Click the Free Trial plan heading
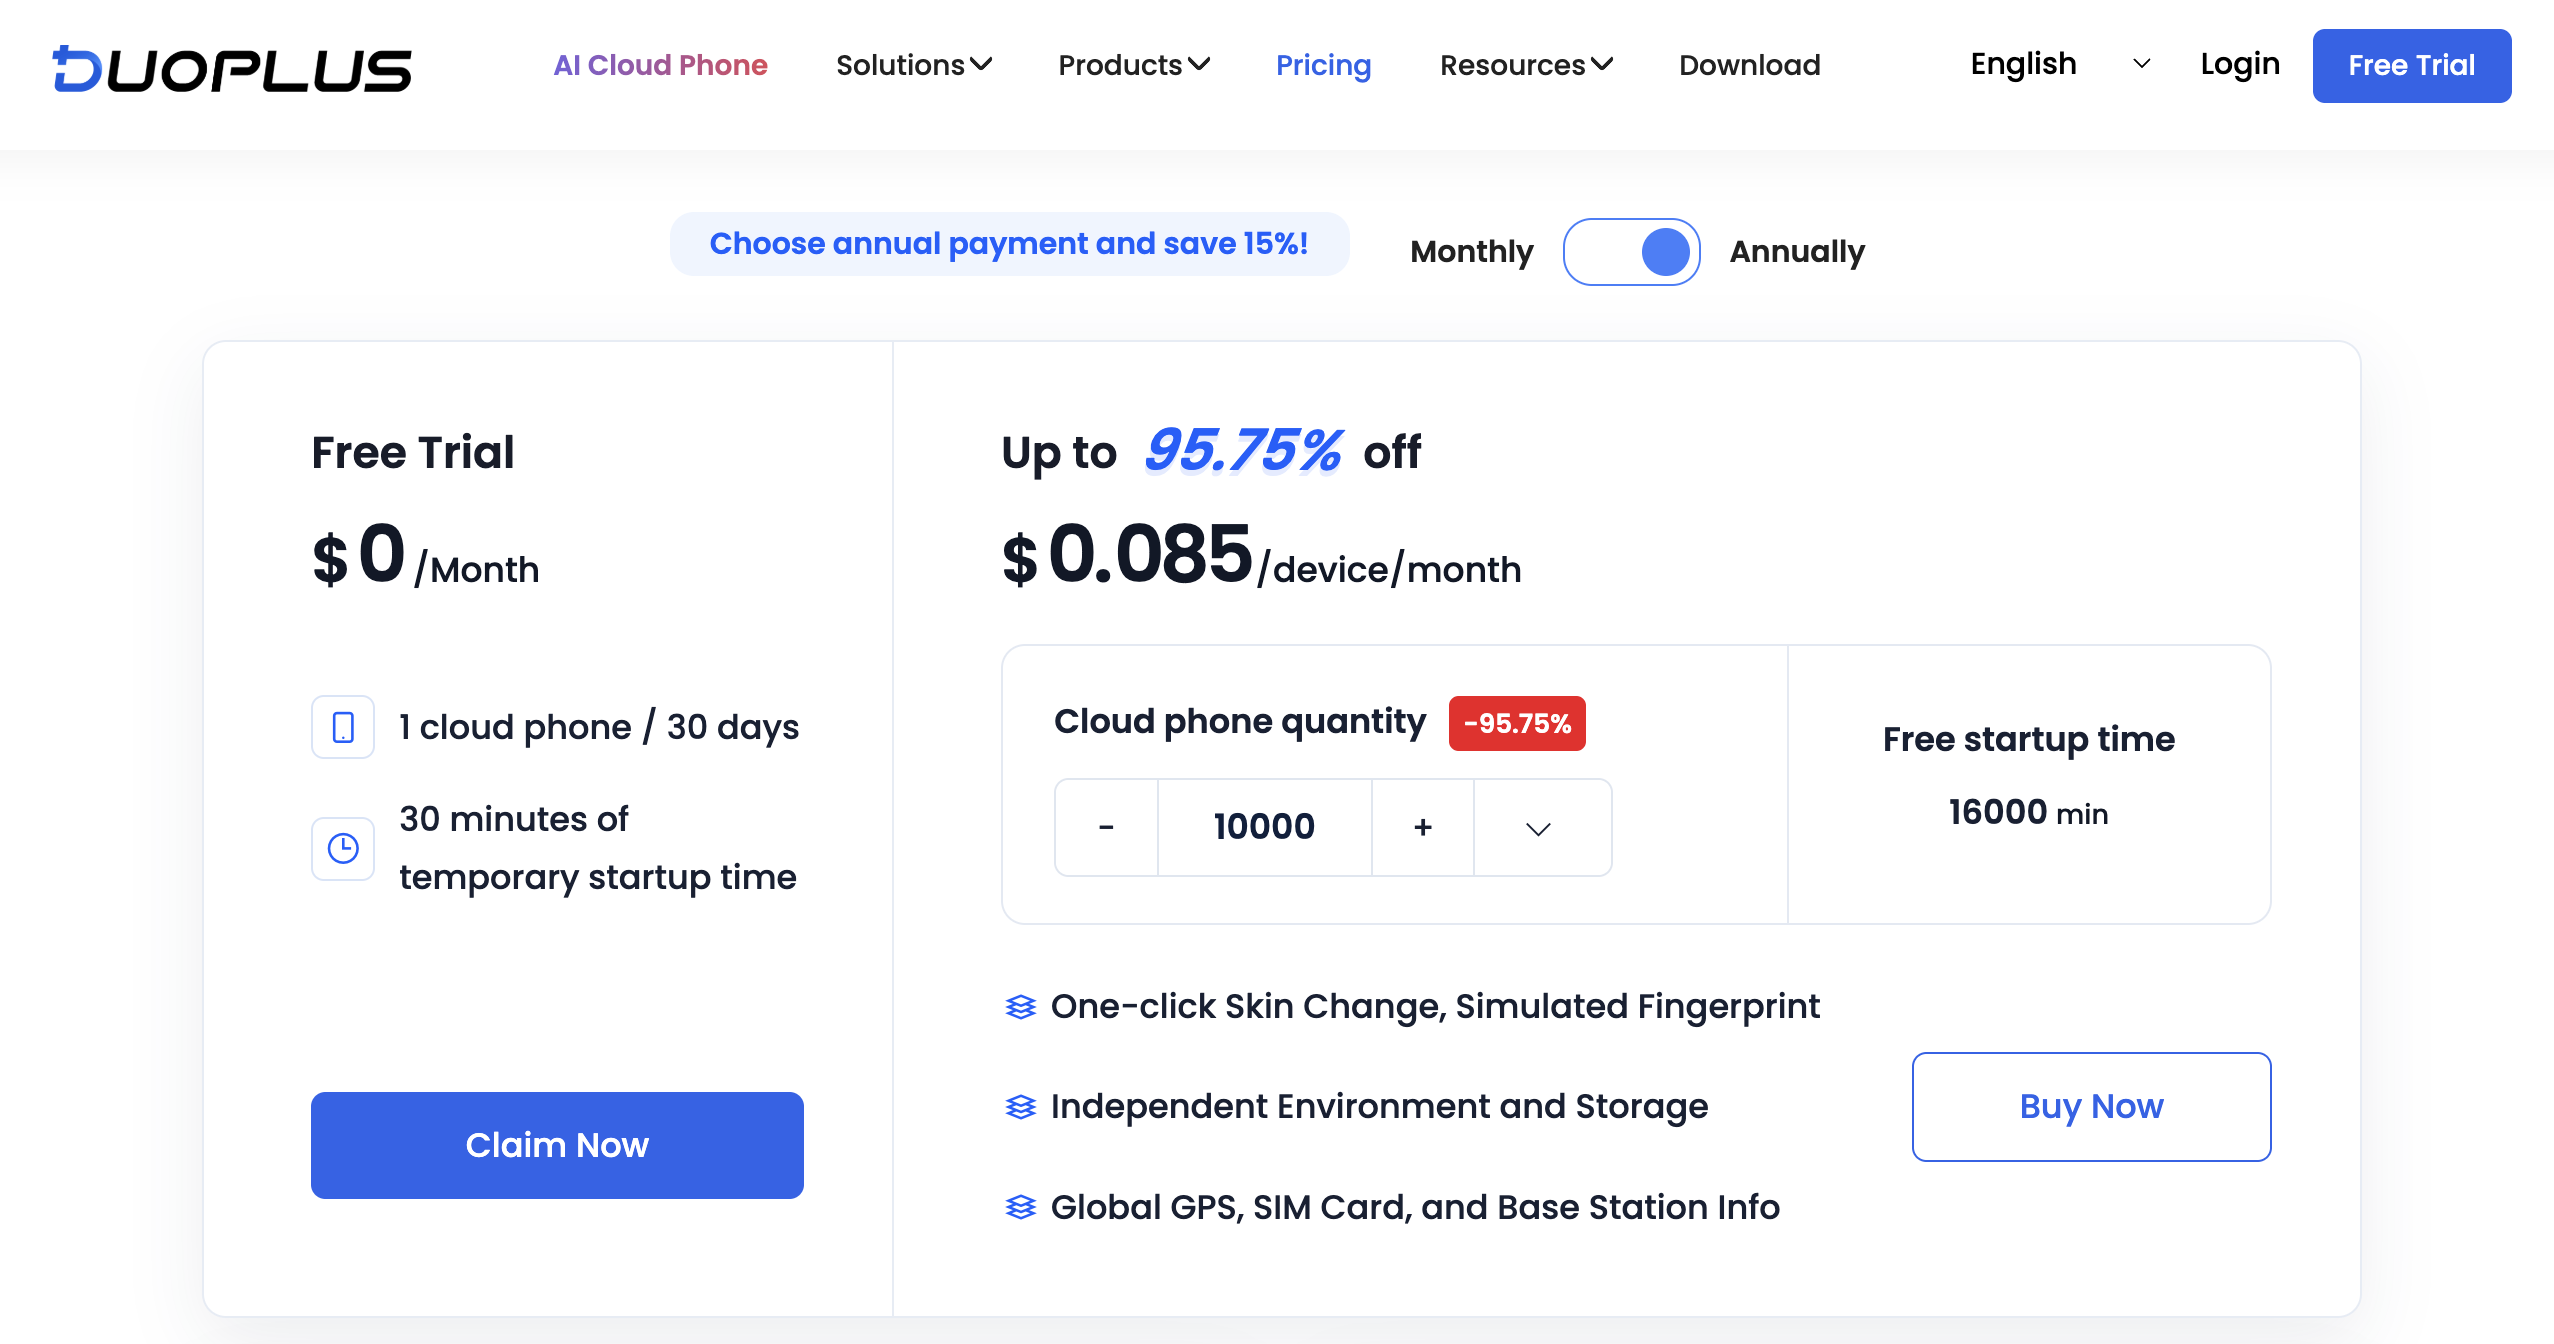 click(x=413, y=452)
